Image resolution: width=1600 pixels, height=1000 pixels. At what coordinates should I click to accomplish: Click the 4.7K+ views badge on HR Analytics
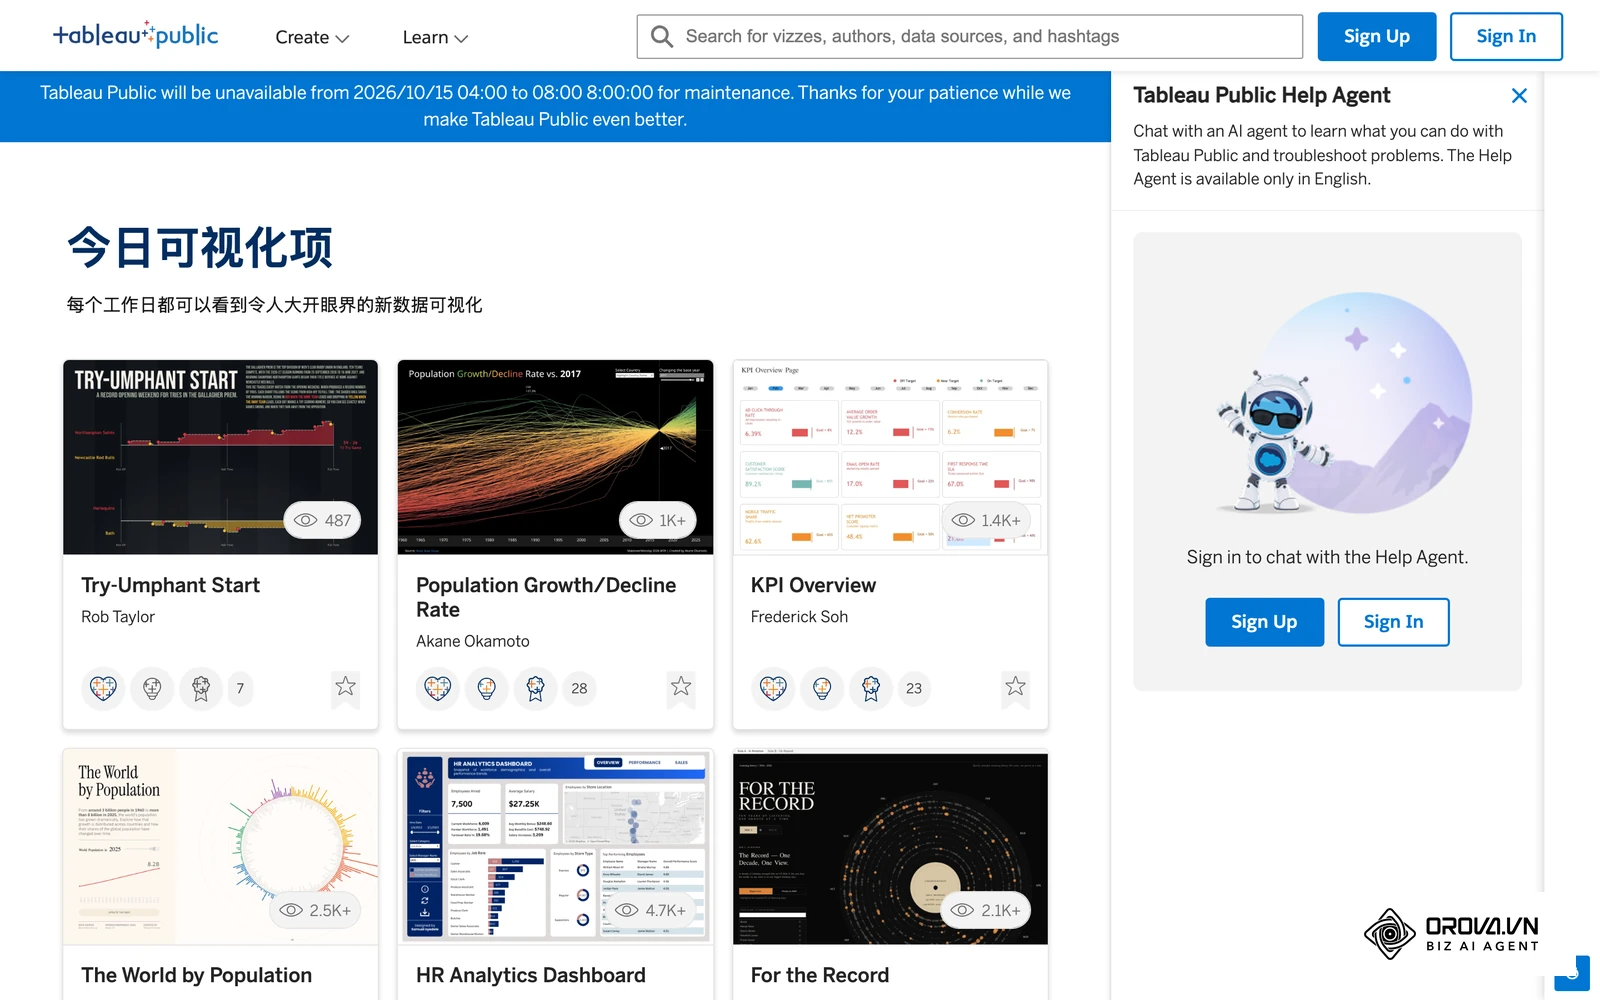pyautogui.click(x=651, y=910)
